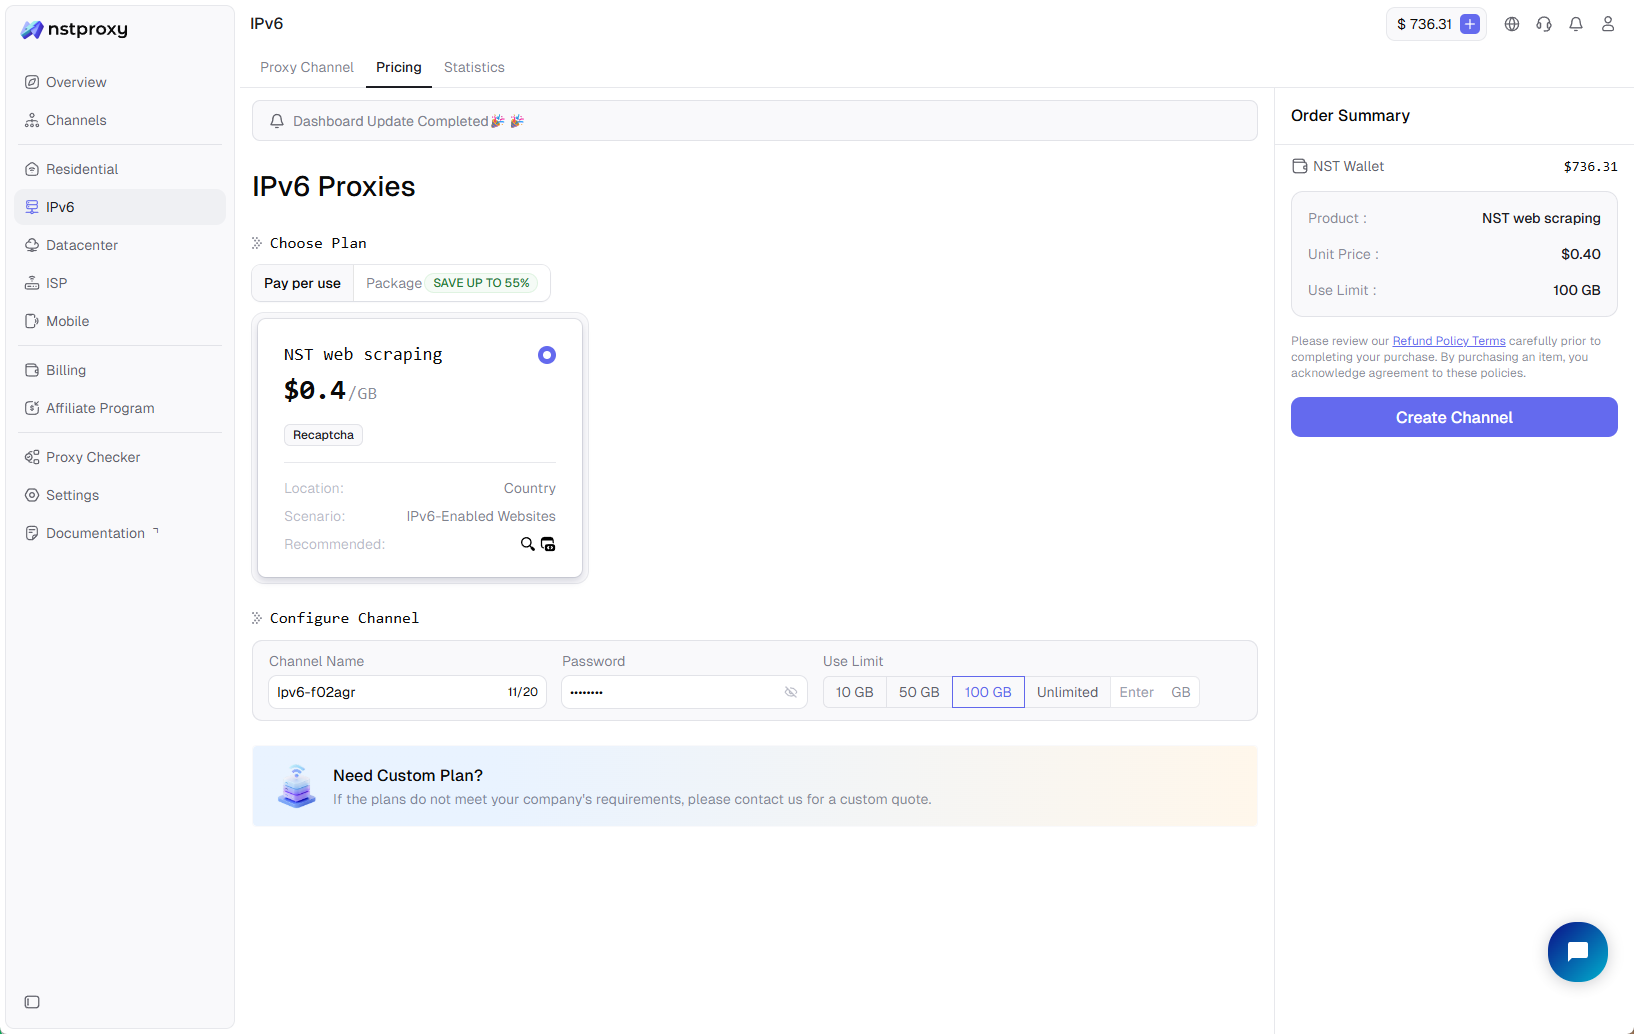This screenshot has width=1634, height=1034.
Task: Switch to the Package plan option
Action: coord(393,283)
